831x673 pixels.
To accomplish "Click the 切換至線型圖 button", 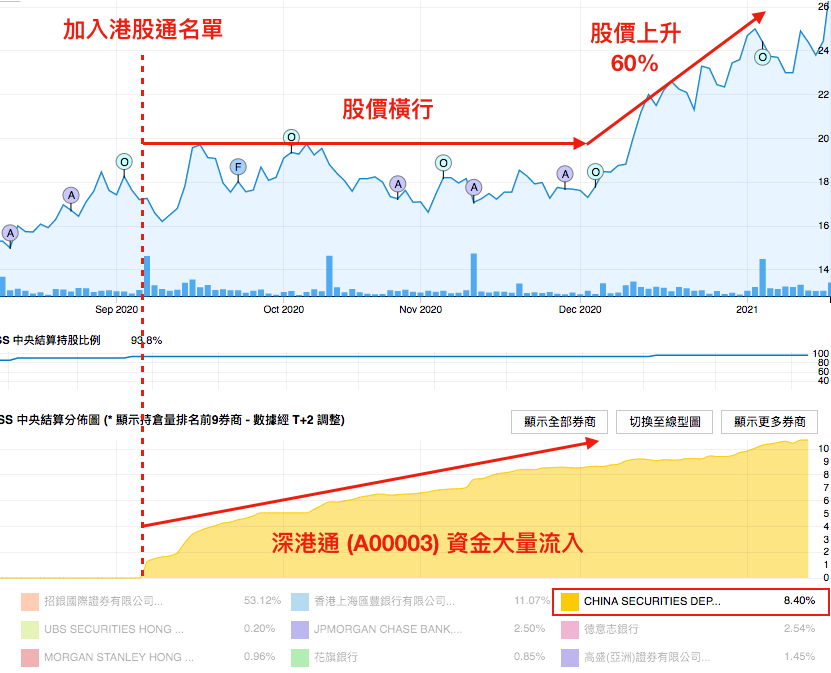I will pyautogui.click(x=664, y=422).
